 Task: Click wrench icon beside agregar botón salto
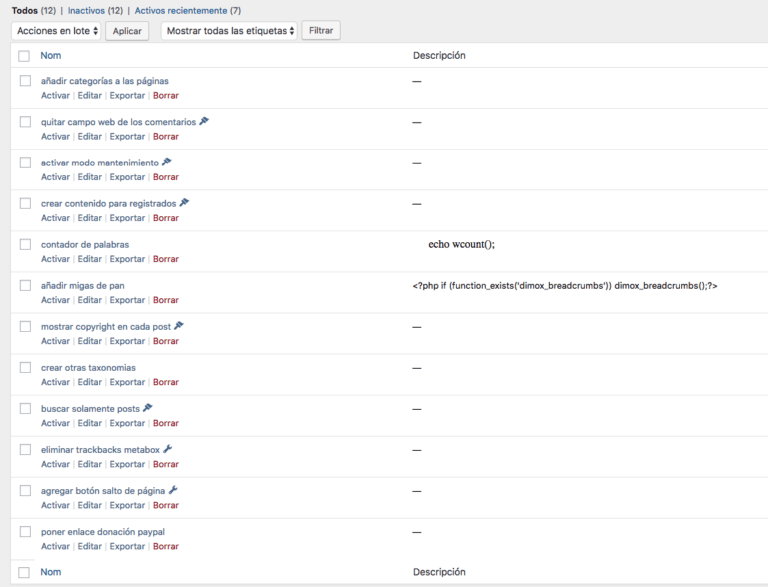pos(173,490)
